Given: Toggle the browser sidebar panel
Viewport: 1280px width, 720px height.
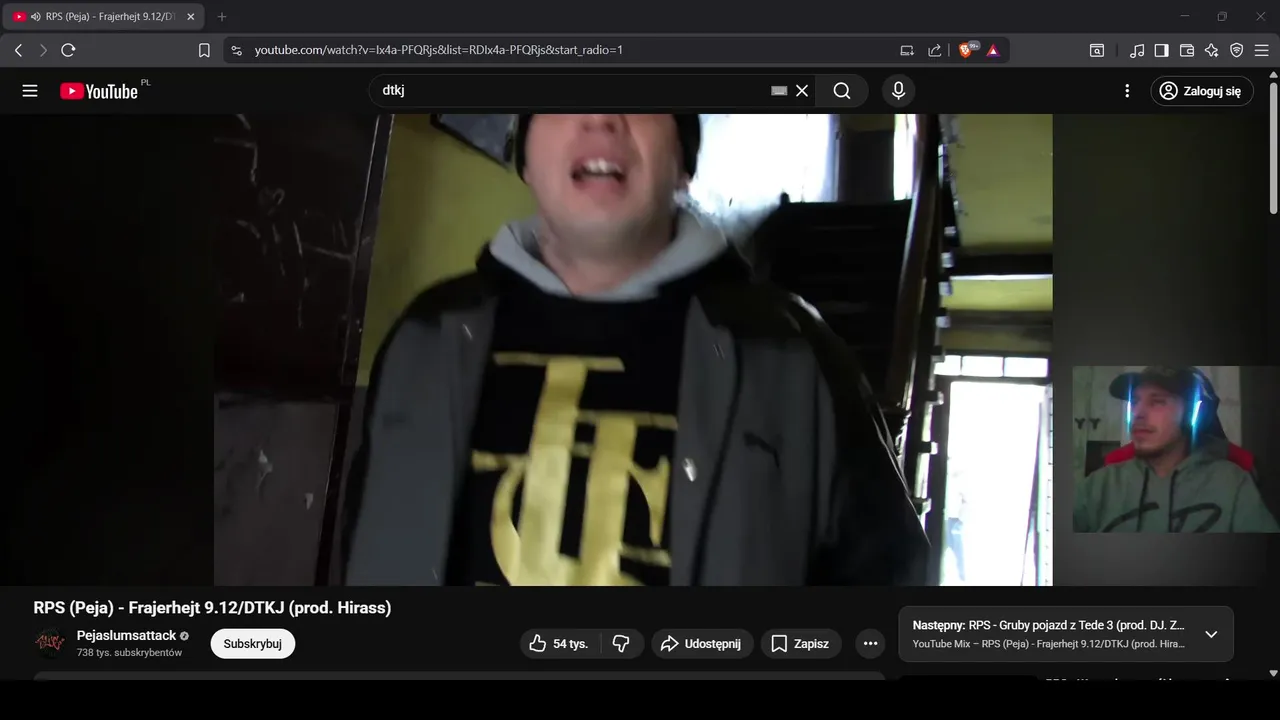Looking at the screenshot, I should pyautogui.click(x=1161, y=50).
